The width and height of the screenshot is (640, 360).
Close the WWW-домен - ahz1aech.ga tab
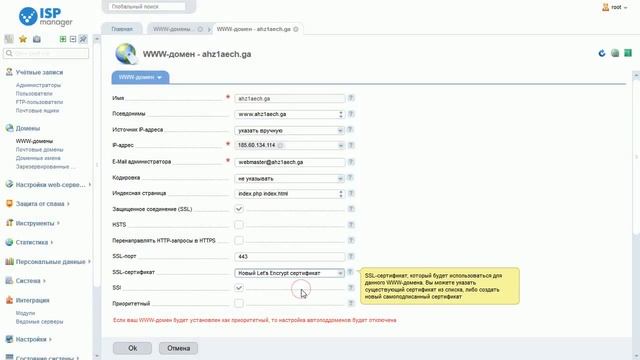pos(296,29)
